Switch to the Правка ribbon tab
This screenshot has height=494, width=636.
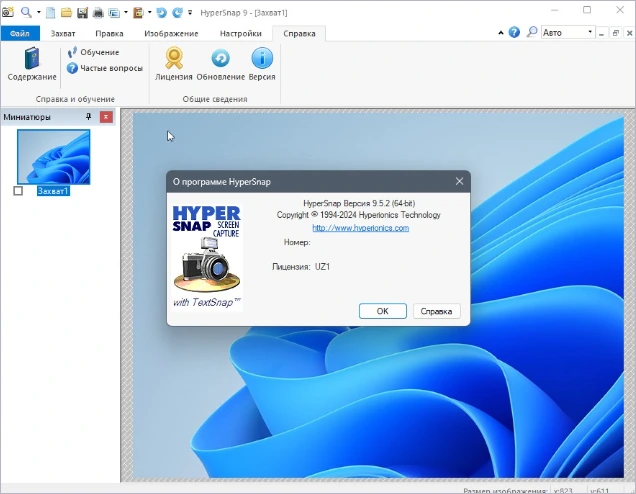pos(109,34)
